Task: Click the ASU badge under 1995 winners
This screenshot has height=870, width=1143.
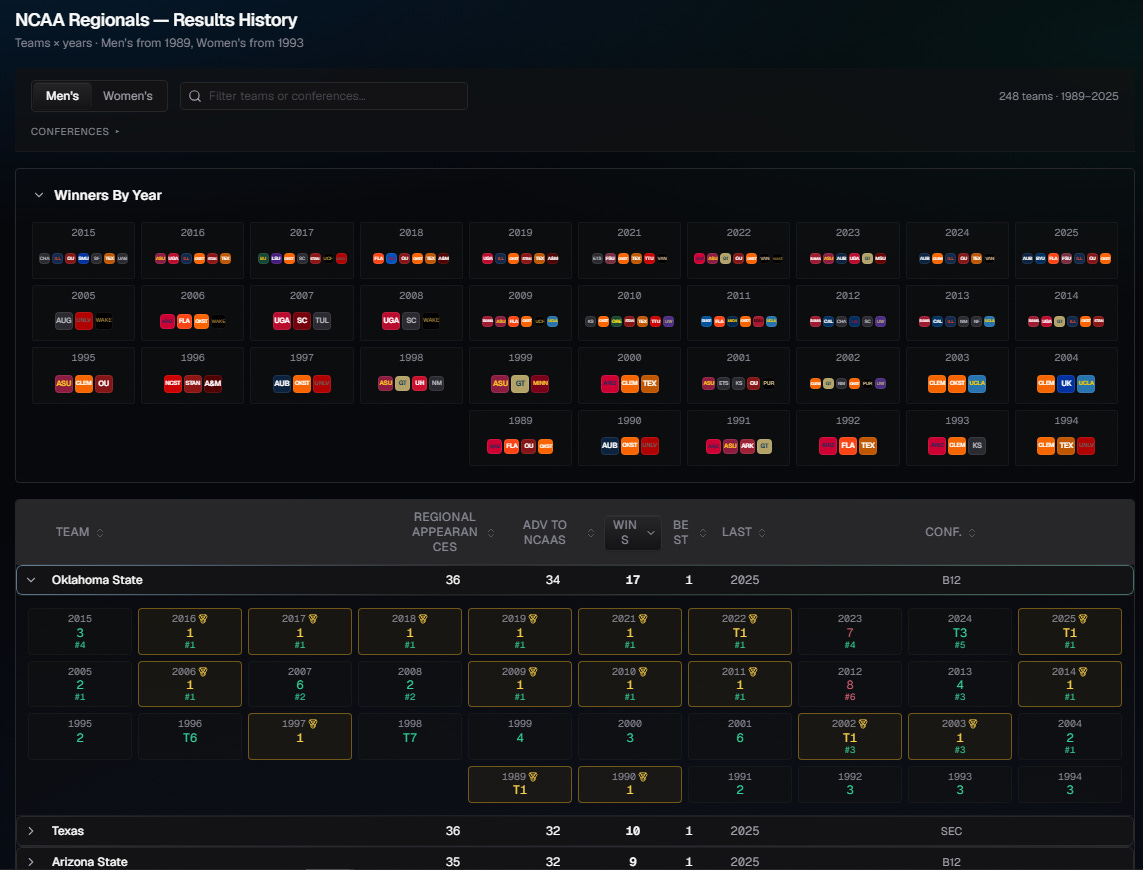Action: (63, 383)
